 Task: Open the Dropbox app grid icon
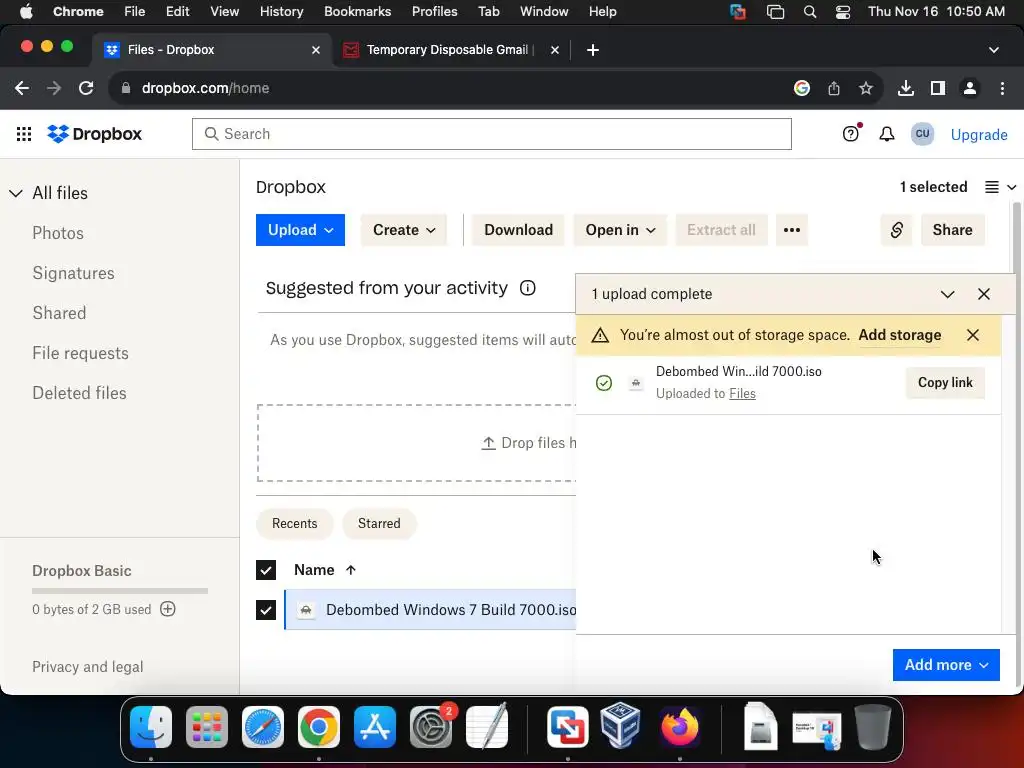tap(24, 134)
